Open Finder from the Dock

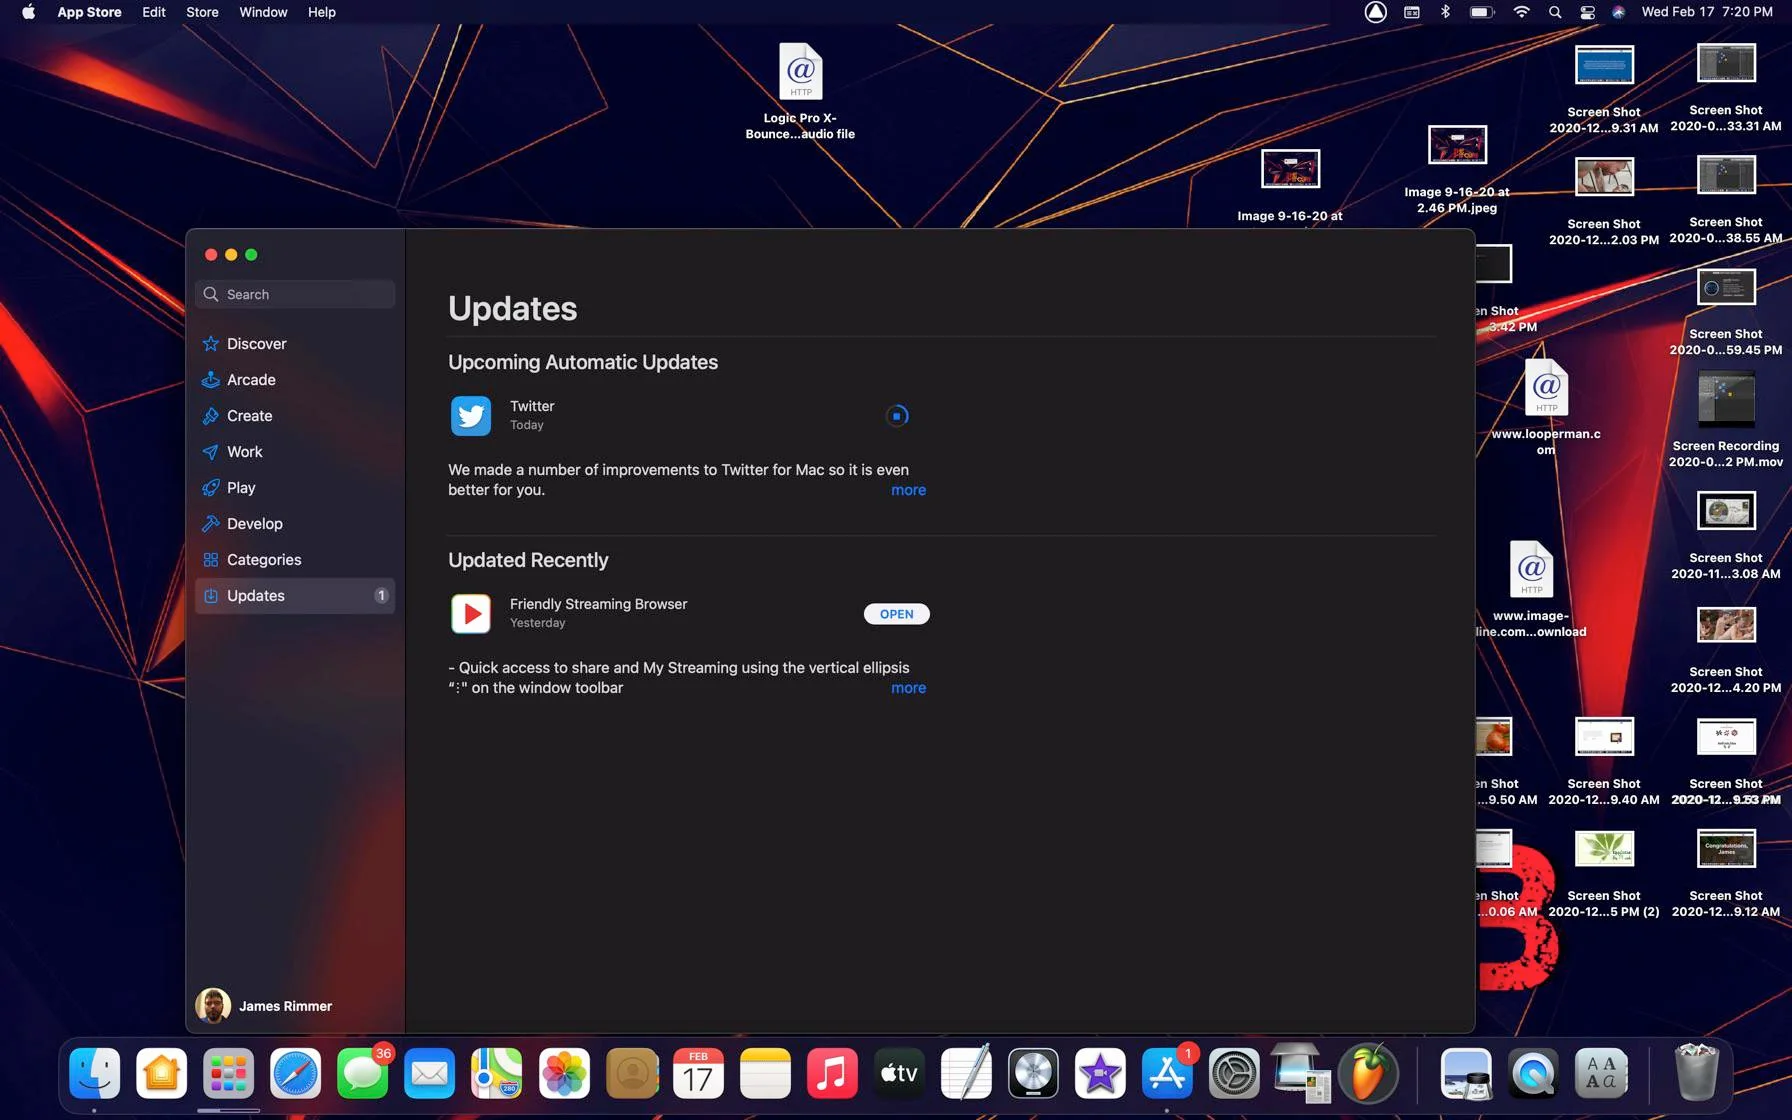95,1074
